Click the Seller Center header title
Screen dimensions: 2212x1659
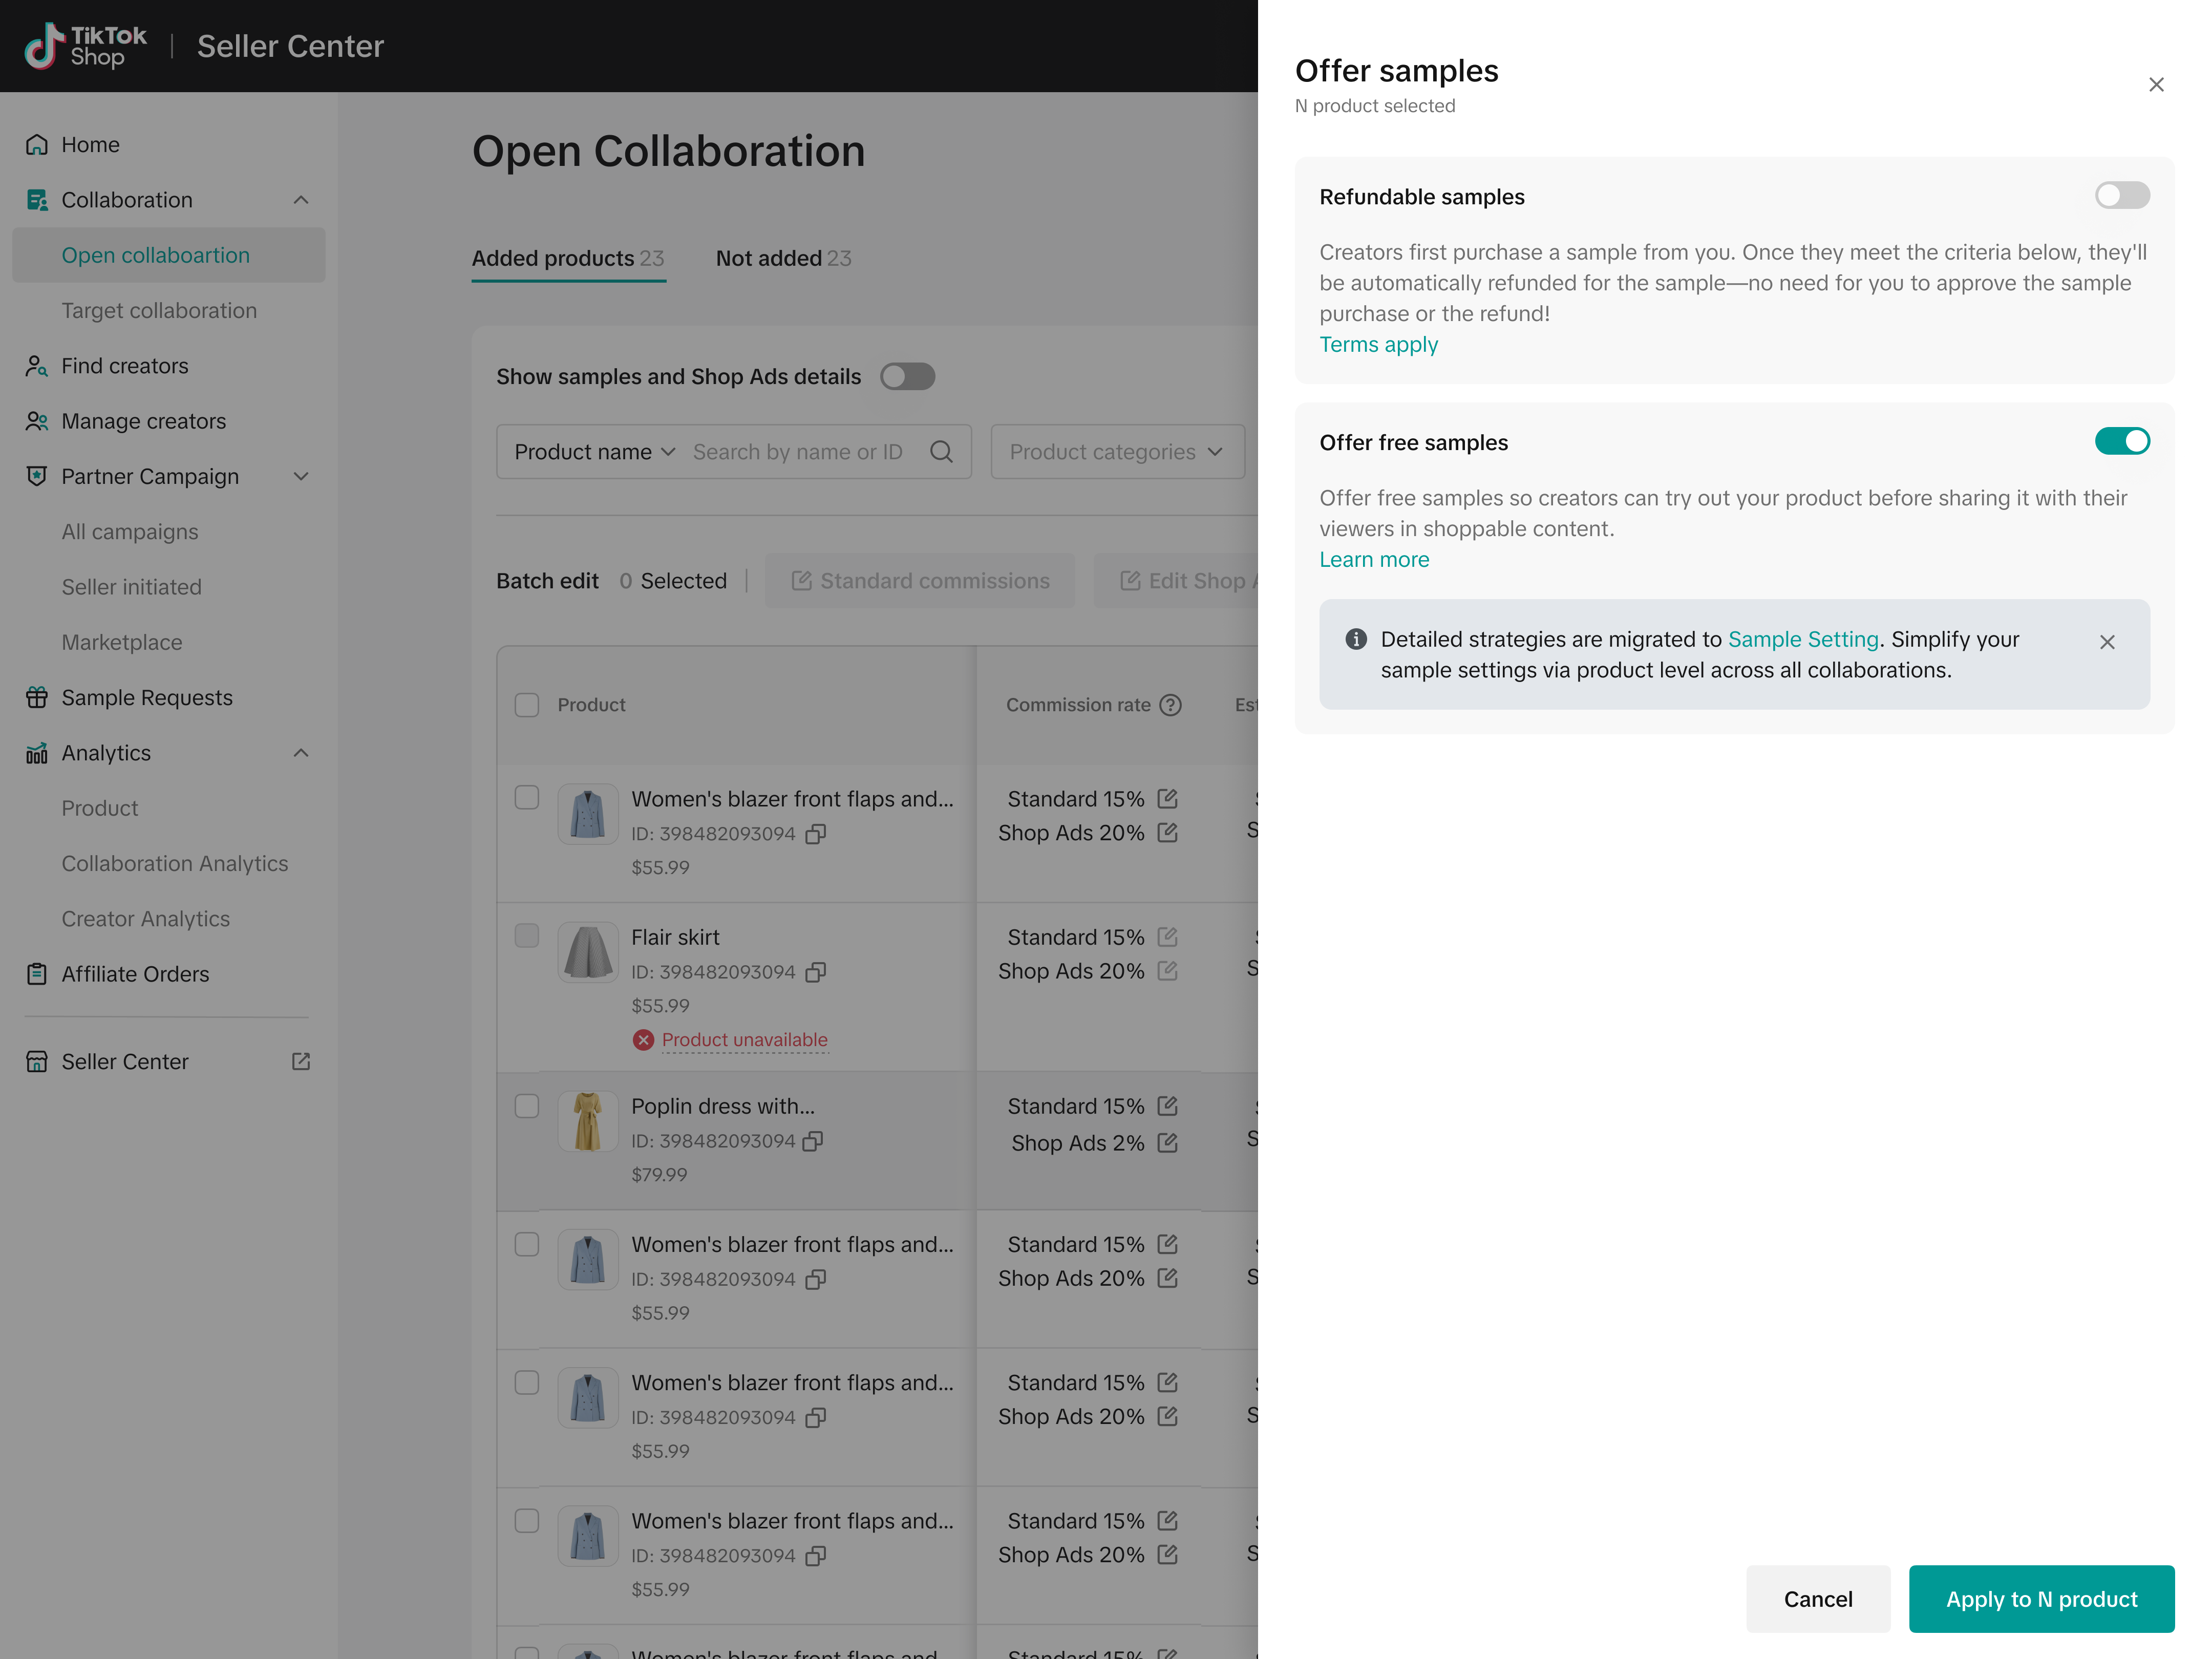click(x=290, y=46)
